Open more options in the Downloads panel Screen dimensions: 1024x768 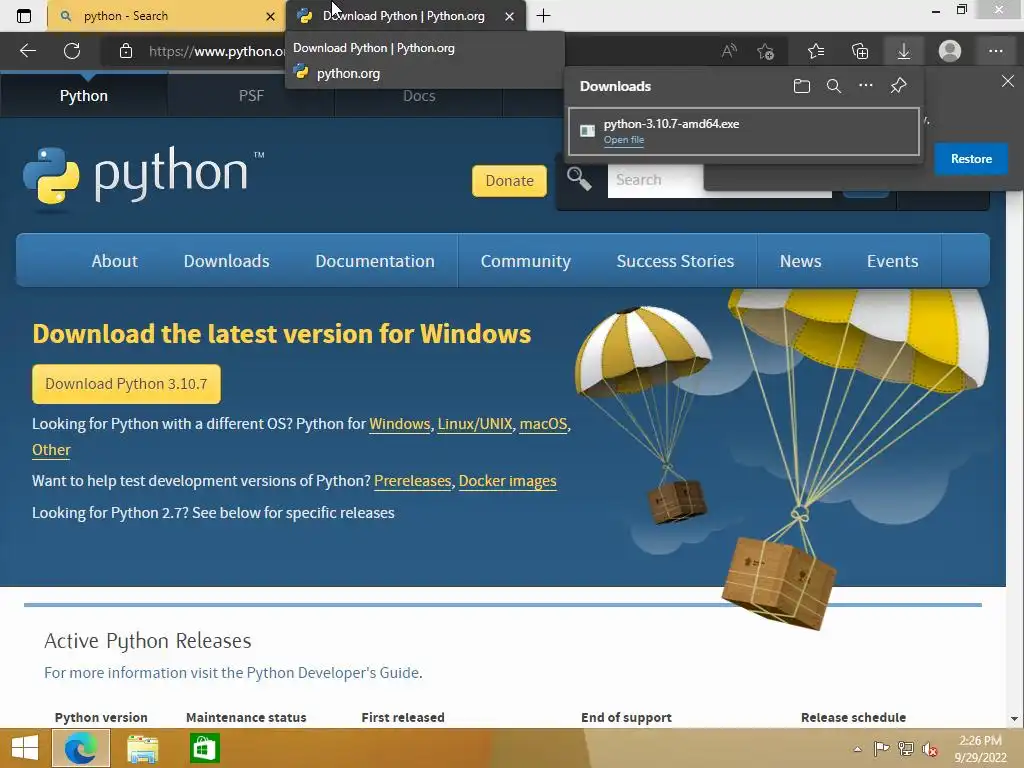866,86
